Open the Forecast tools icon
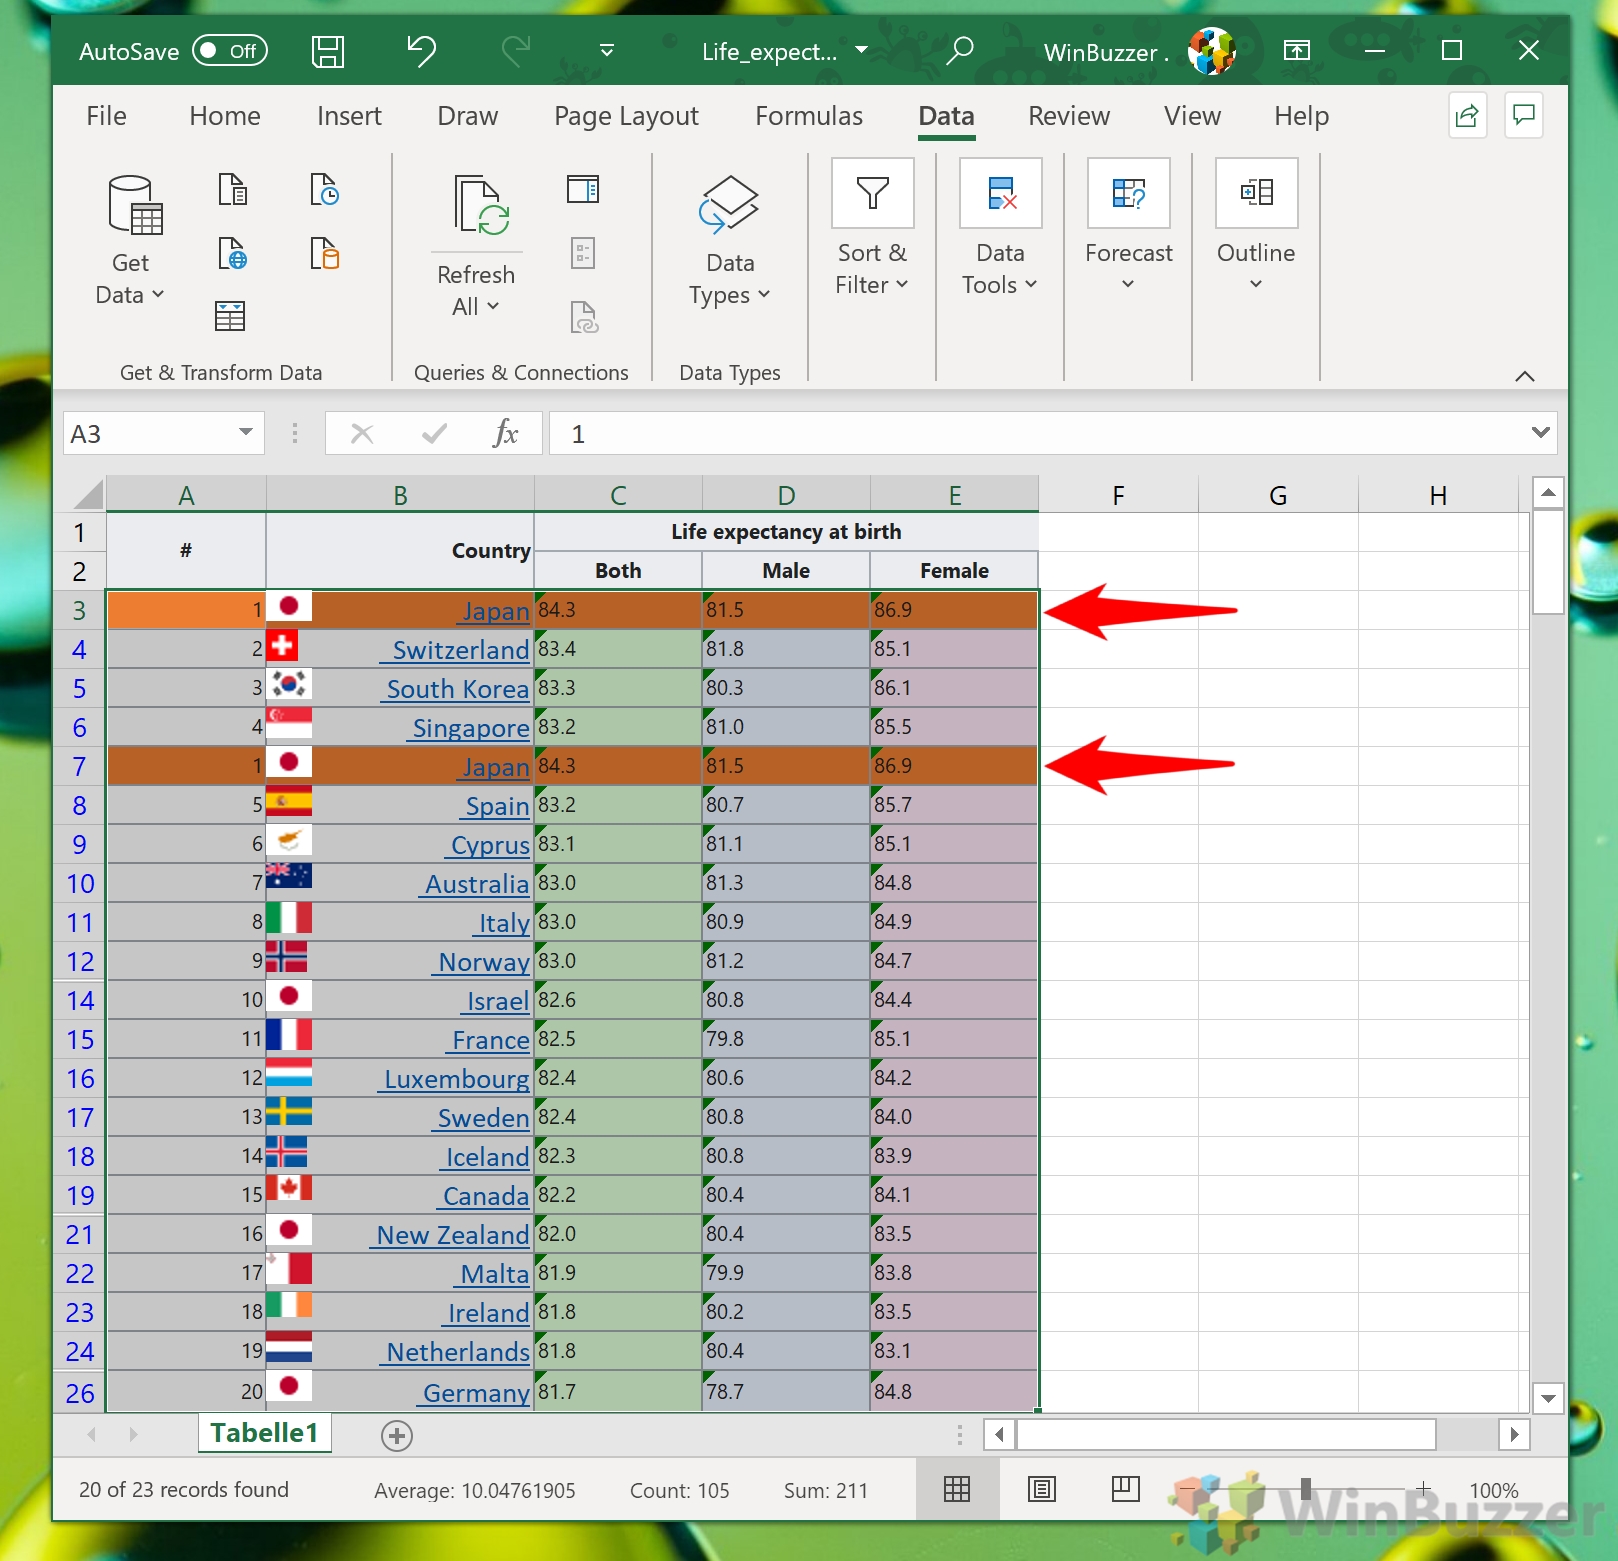Screen dimensions: 1618x1561 tap(1128, 193)
